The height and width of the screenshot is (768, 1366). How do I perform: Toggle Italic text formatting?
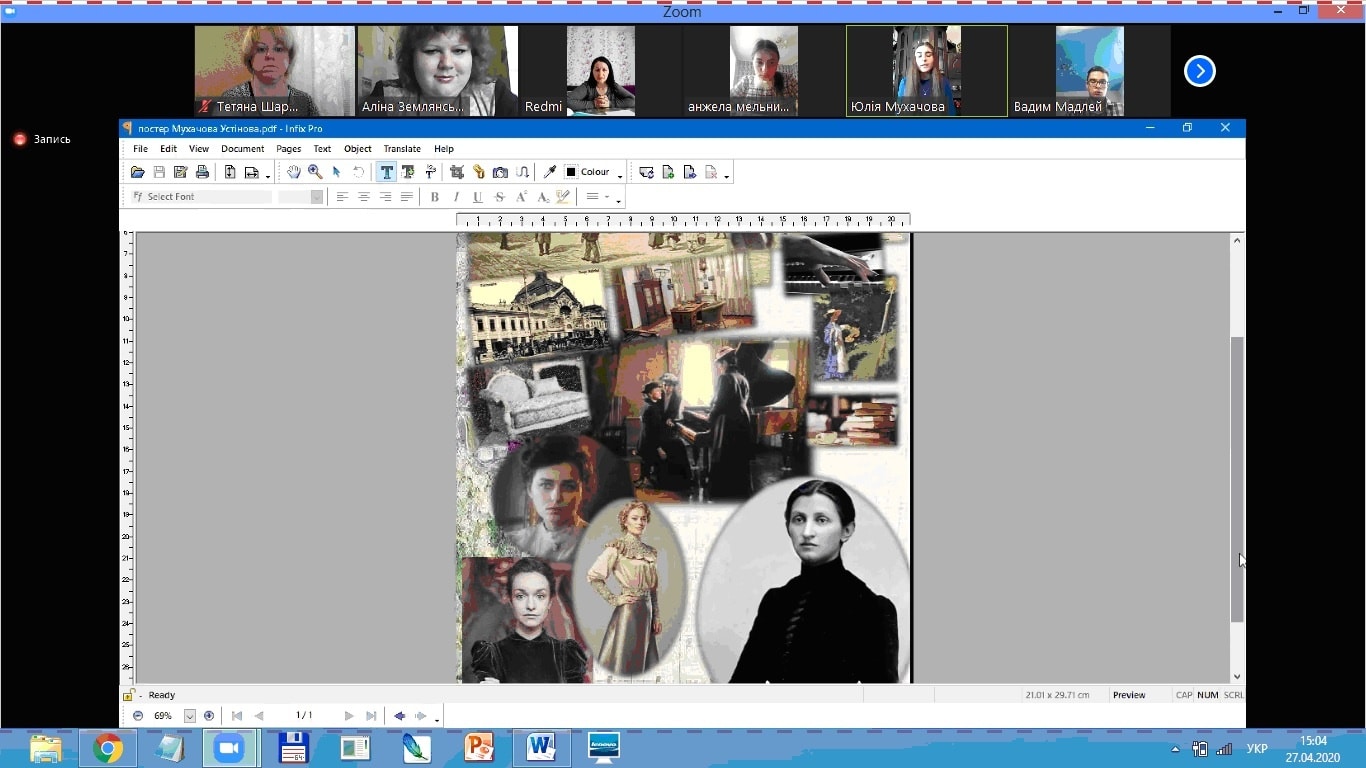[456, 197]
